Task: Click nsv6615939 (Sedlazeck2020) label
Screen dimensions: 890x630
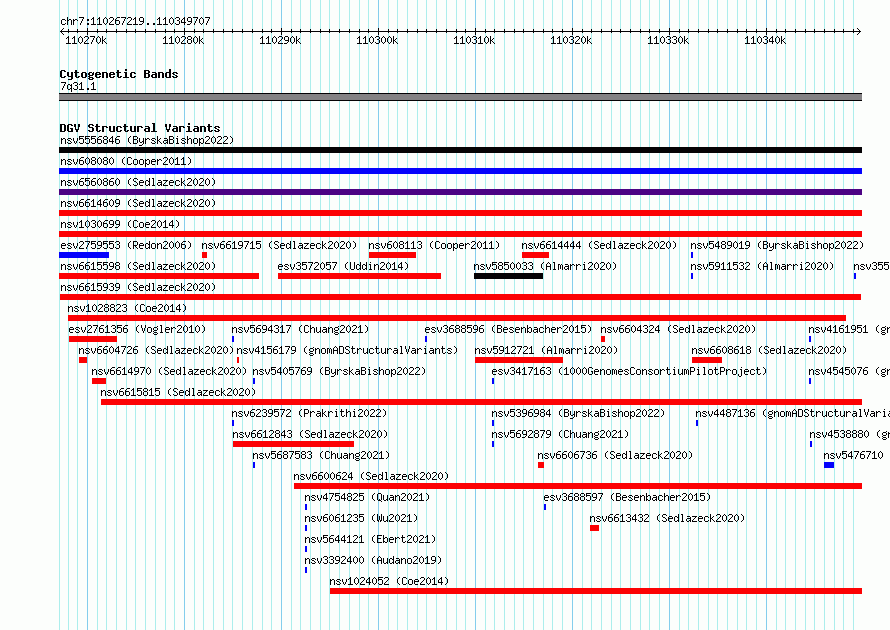Action: click(x=138, y=287)
